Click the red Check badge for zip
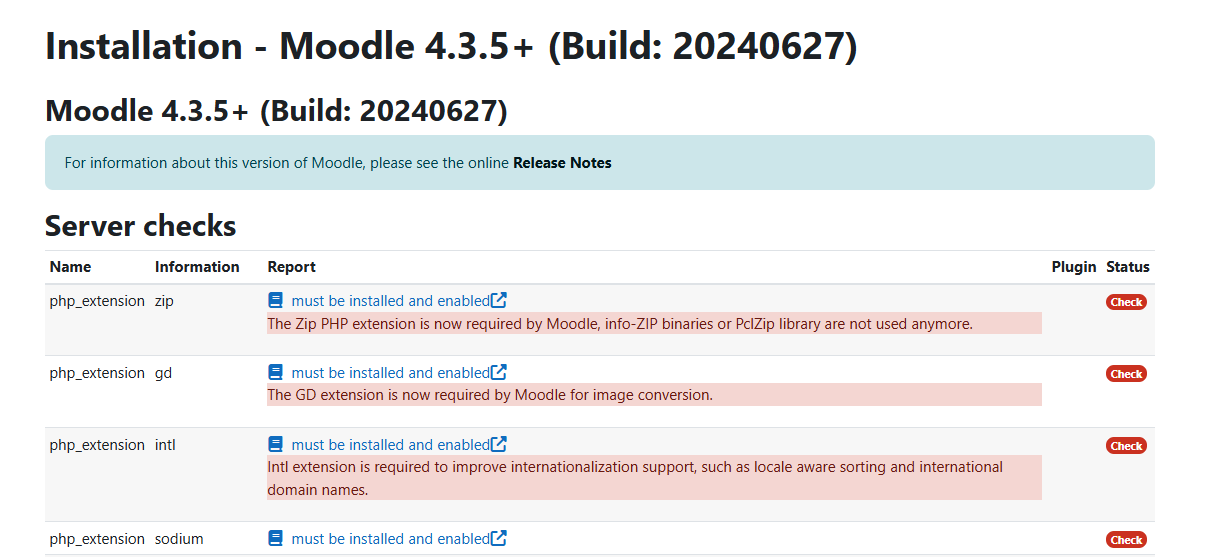The width and height of the screenshot is (1222, 557). click(x=1126, y=302)
